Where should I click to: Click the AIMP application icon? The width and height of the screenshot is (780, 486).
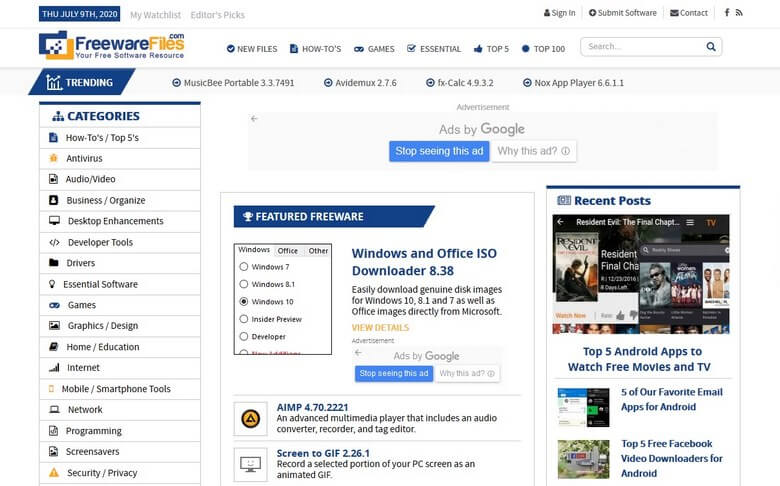pyautogui.click(x=250, y=418)
